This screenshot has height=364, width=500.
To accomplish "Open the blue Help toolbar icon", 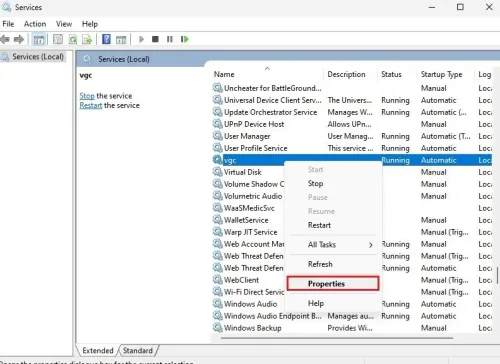I will tap(106, 39).
